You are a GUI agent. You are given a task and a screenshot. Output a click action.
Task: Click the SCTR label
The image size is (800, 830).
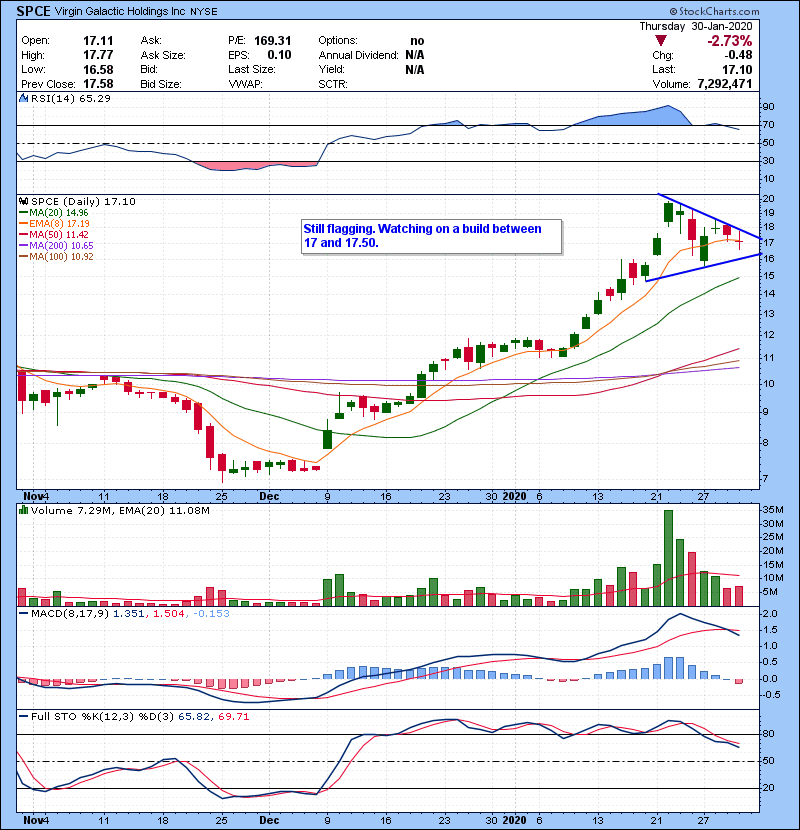(x=333, y=84)
